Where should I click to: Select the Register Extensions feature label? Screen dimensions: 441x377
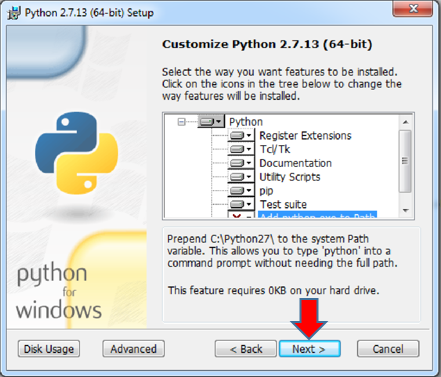pyautogui.click(x=305, y=136)
